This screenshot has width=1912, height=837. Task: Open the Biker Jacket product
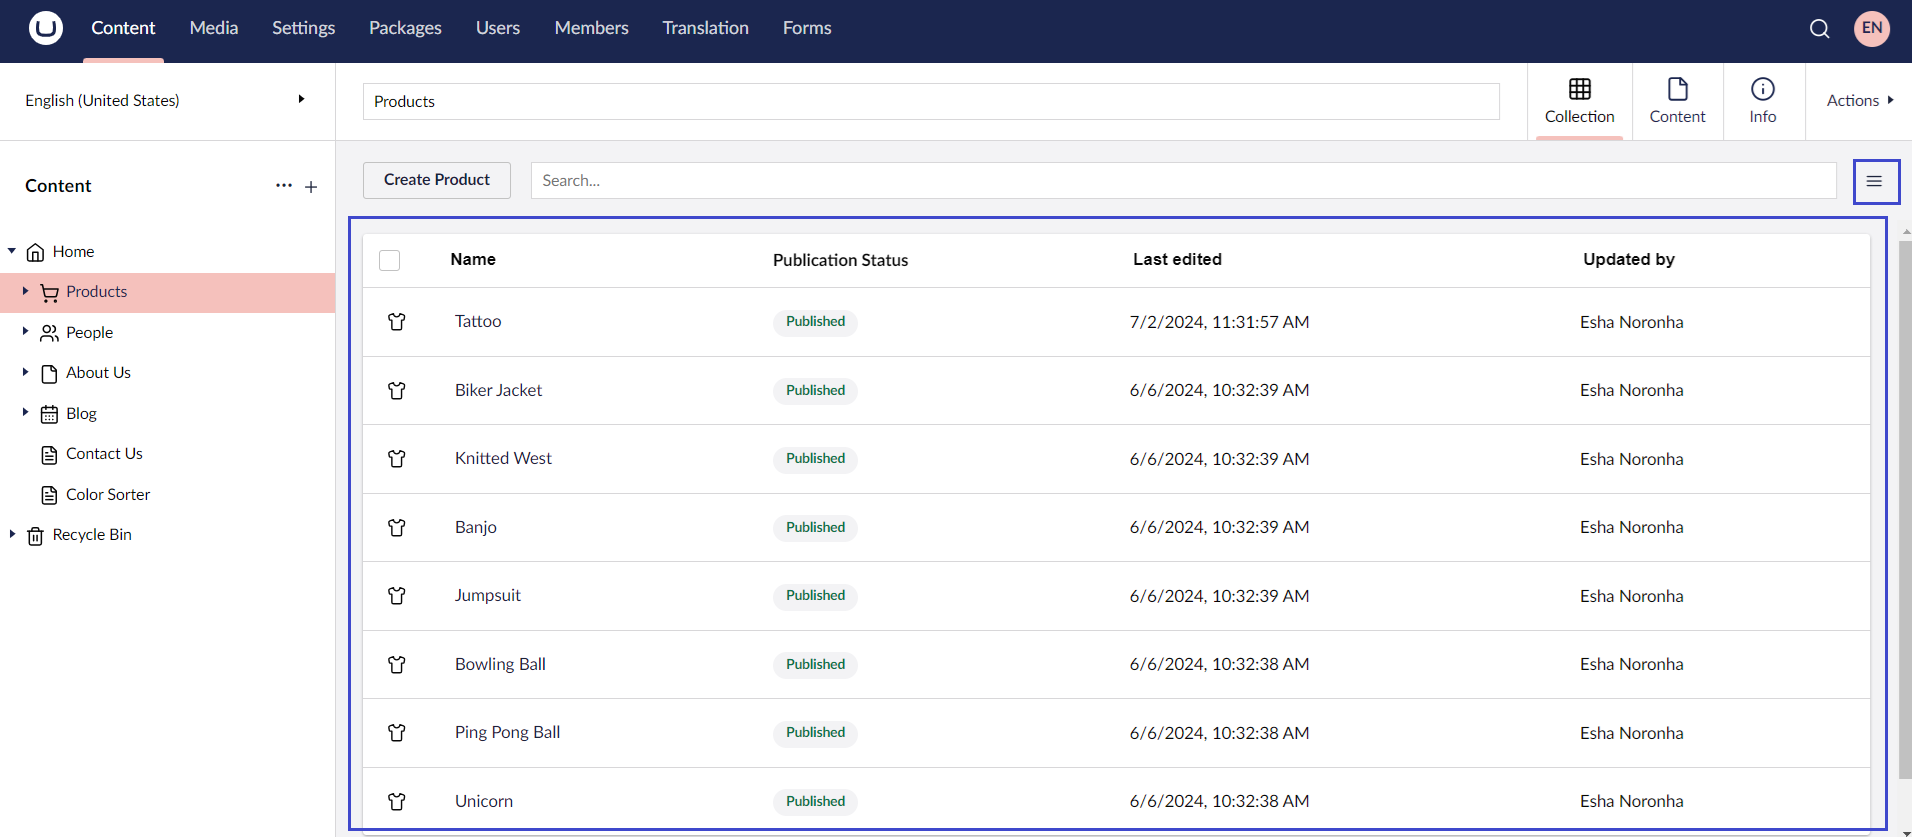(498, 390)
